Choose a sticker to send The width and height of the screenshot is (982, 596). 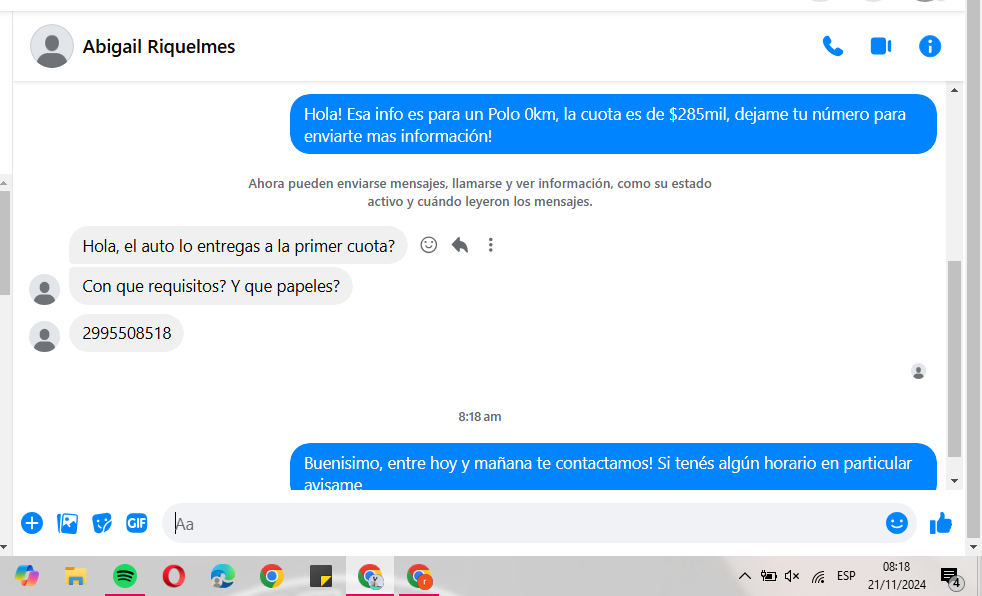[x=102, y=523]
